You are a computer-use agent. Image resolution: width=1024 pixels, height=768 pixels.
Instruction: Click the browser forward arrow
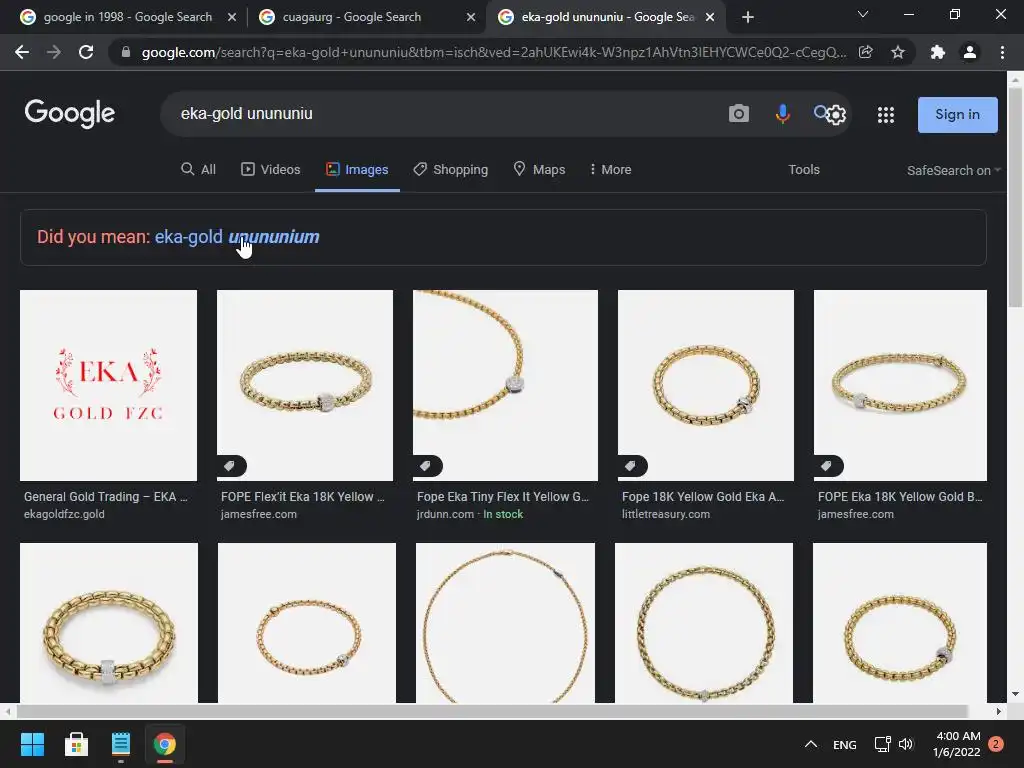tap(54, 52)
